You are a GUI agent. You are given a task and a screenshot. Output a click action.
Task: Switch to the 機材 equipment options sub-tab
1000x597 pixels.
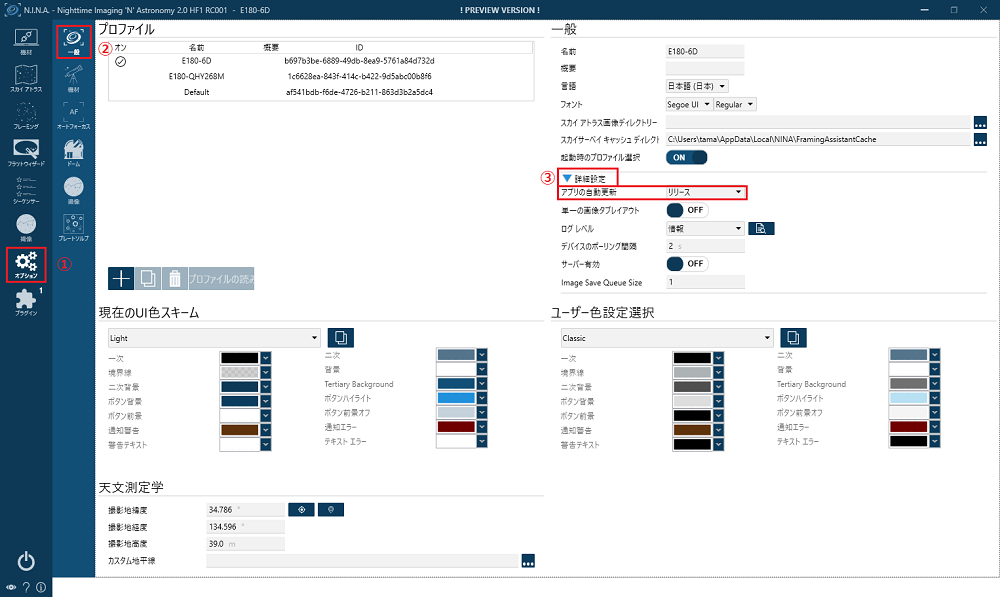tap(73, 78)
